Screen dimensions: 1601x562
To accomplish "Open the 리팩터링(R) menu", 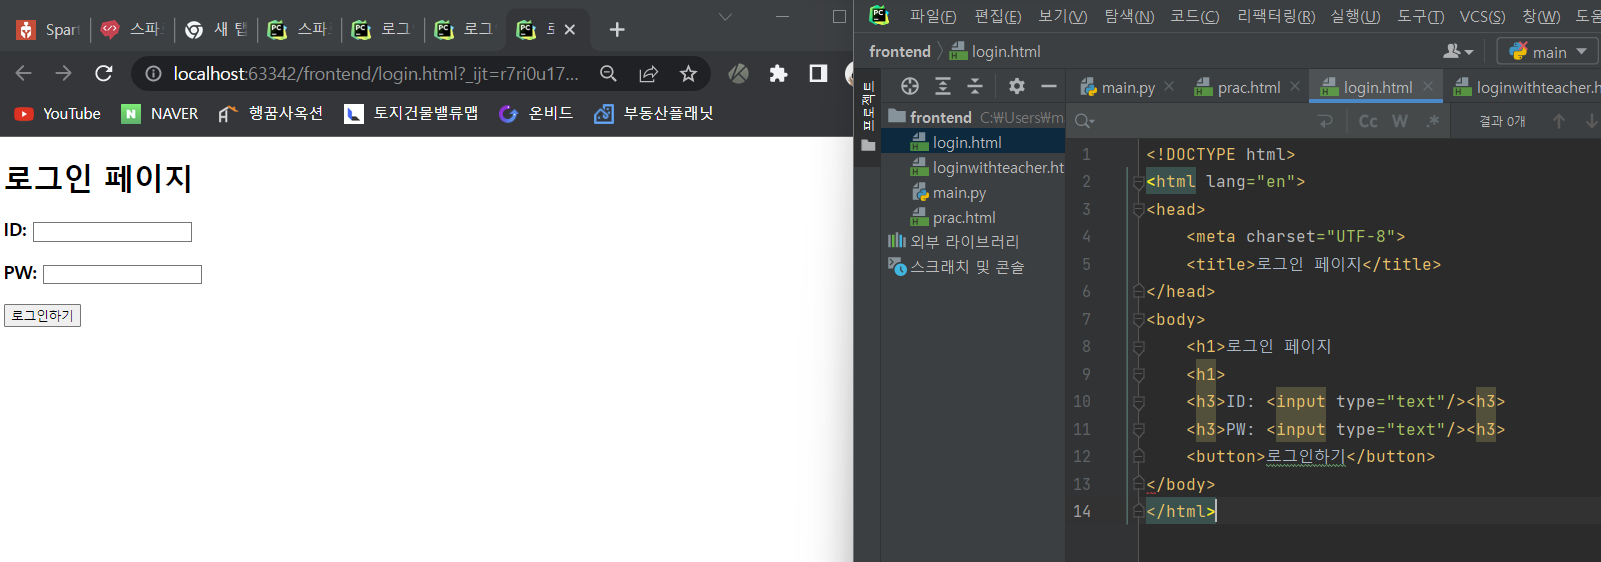I will click(x=1276, y=16).
